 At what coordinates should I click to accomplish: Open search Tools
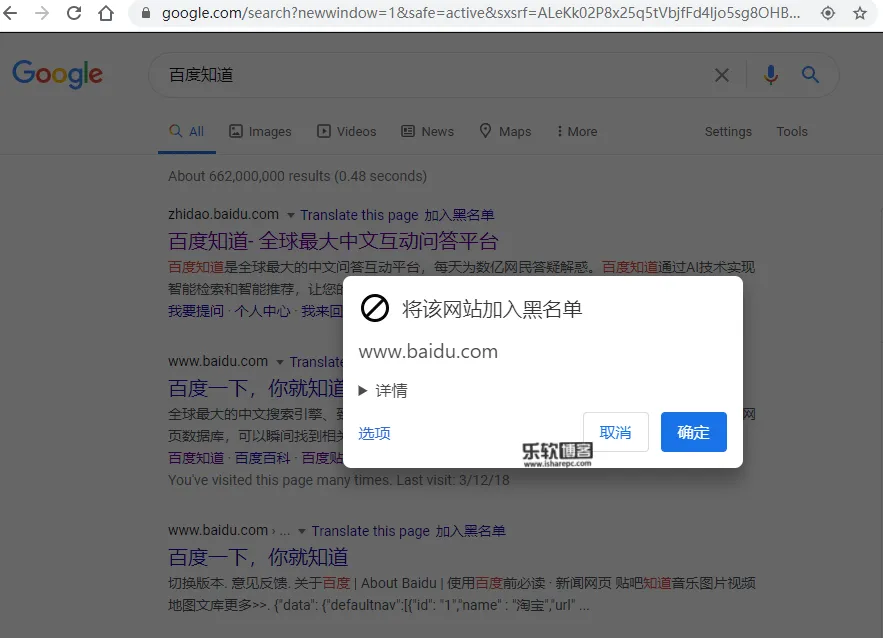pyautogui.click(x=792, y=132)
